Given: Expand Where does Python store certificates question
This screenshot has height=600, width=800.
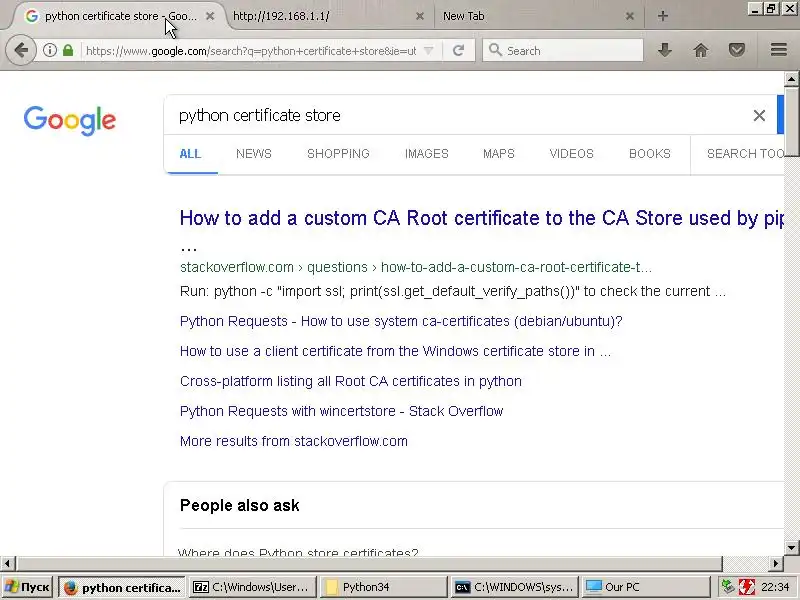Looking at the screenshot, I should (298, 552).
